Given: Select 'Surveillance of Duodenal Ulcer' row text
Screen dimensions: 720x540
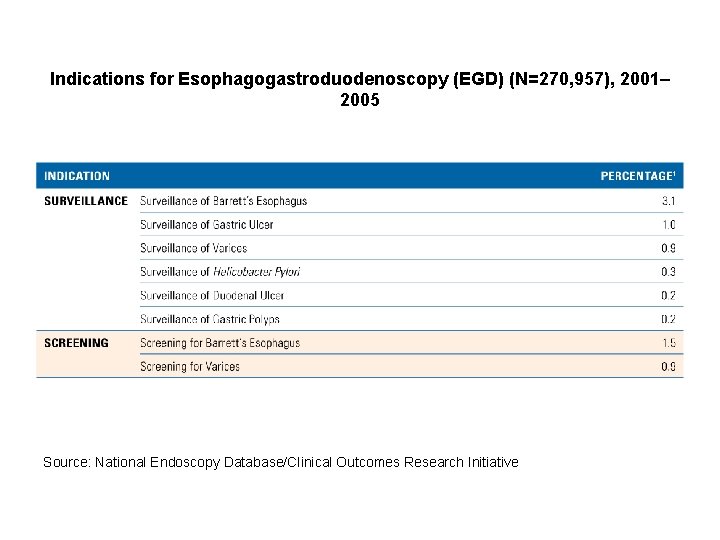Looking at the screenshot, I should click(x=212, y=295).
